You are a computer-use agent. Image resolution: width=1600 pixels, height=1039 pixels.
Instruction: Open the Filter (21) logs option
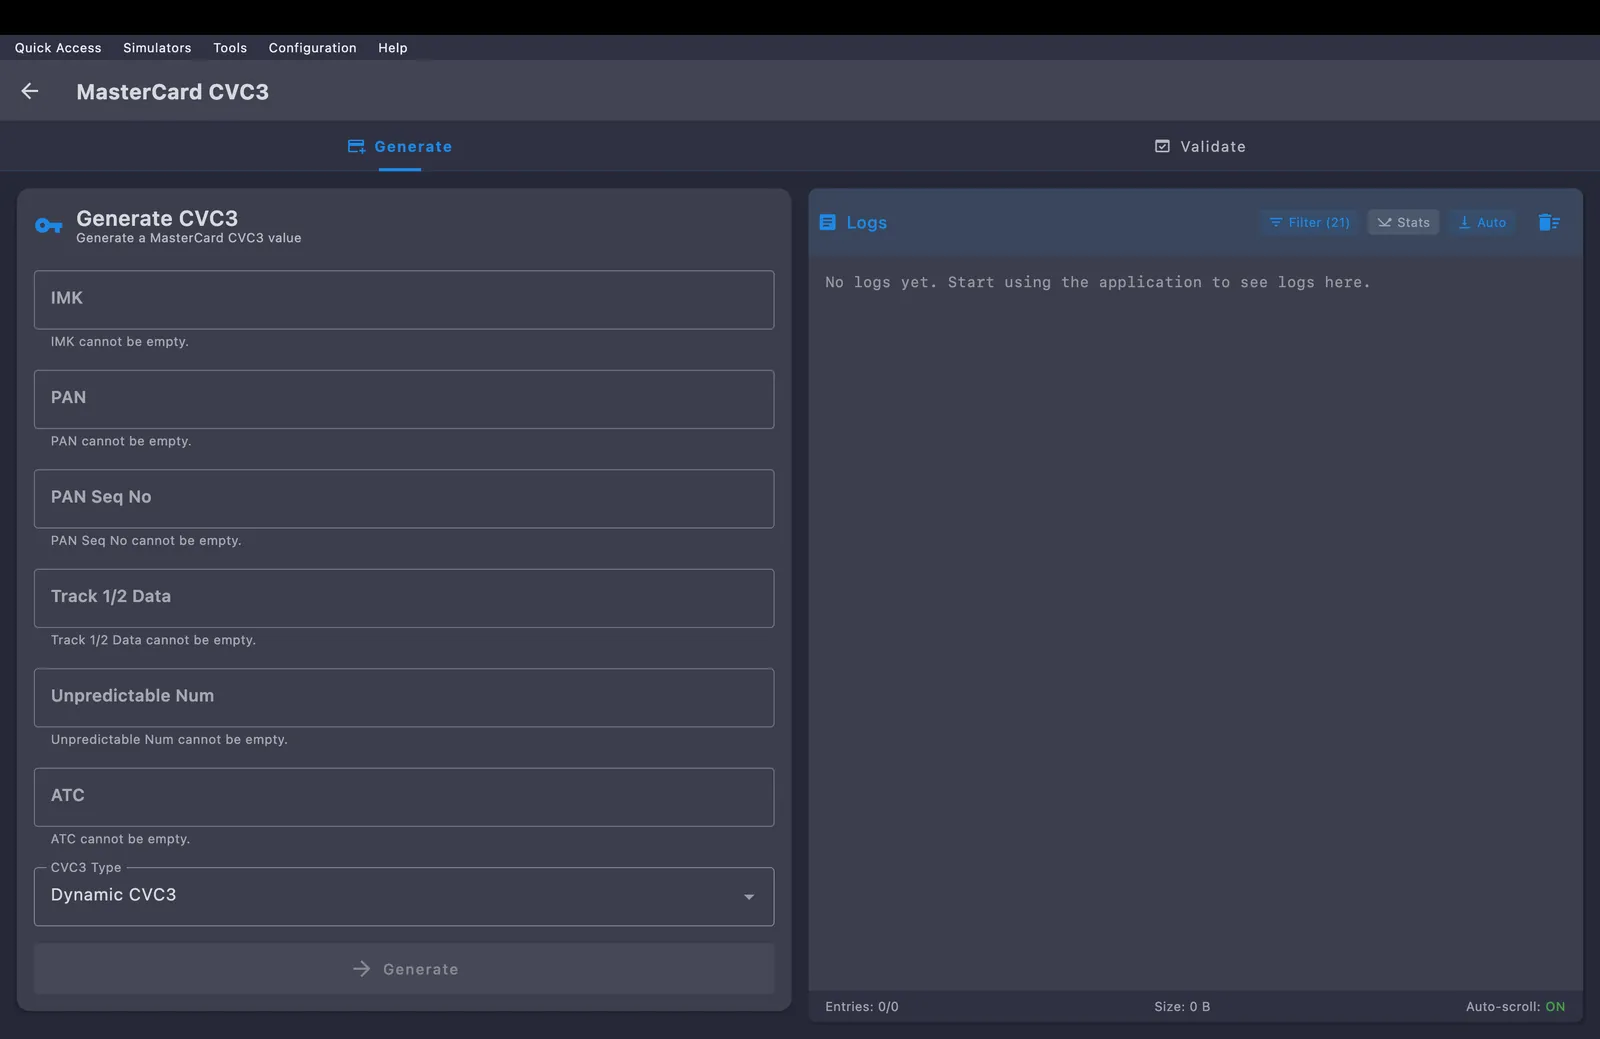1309,222
